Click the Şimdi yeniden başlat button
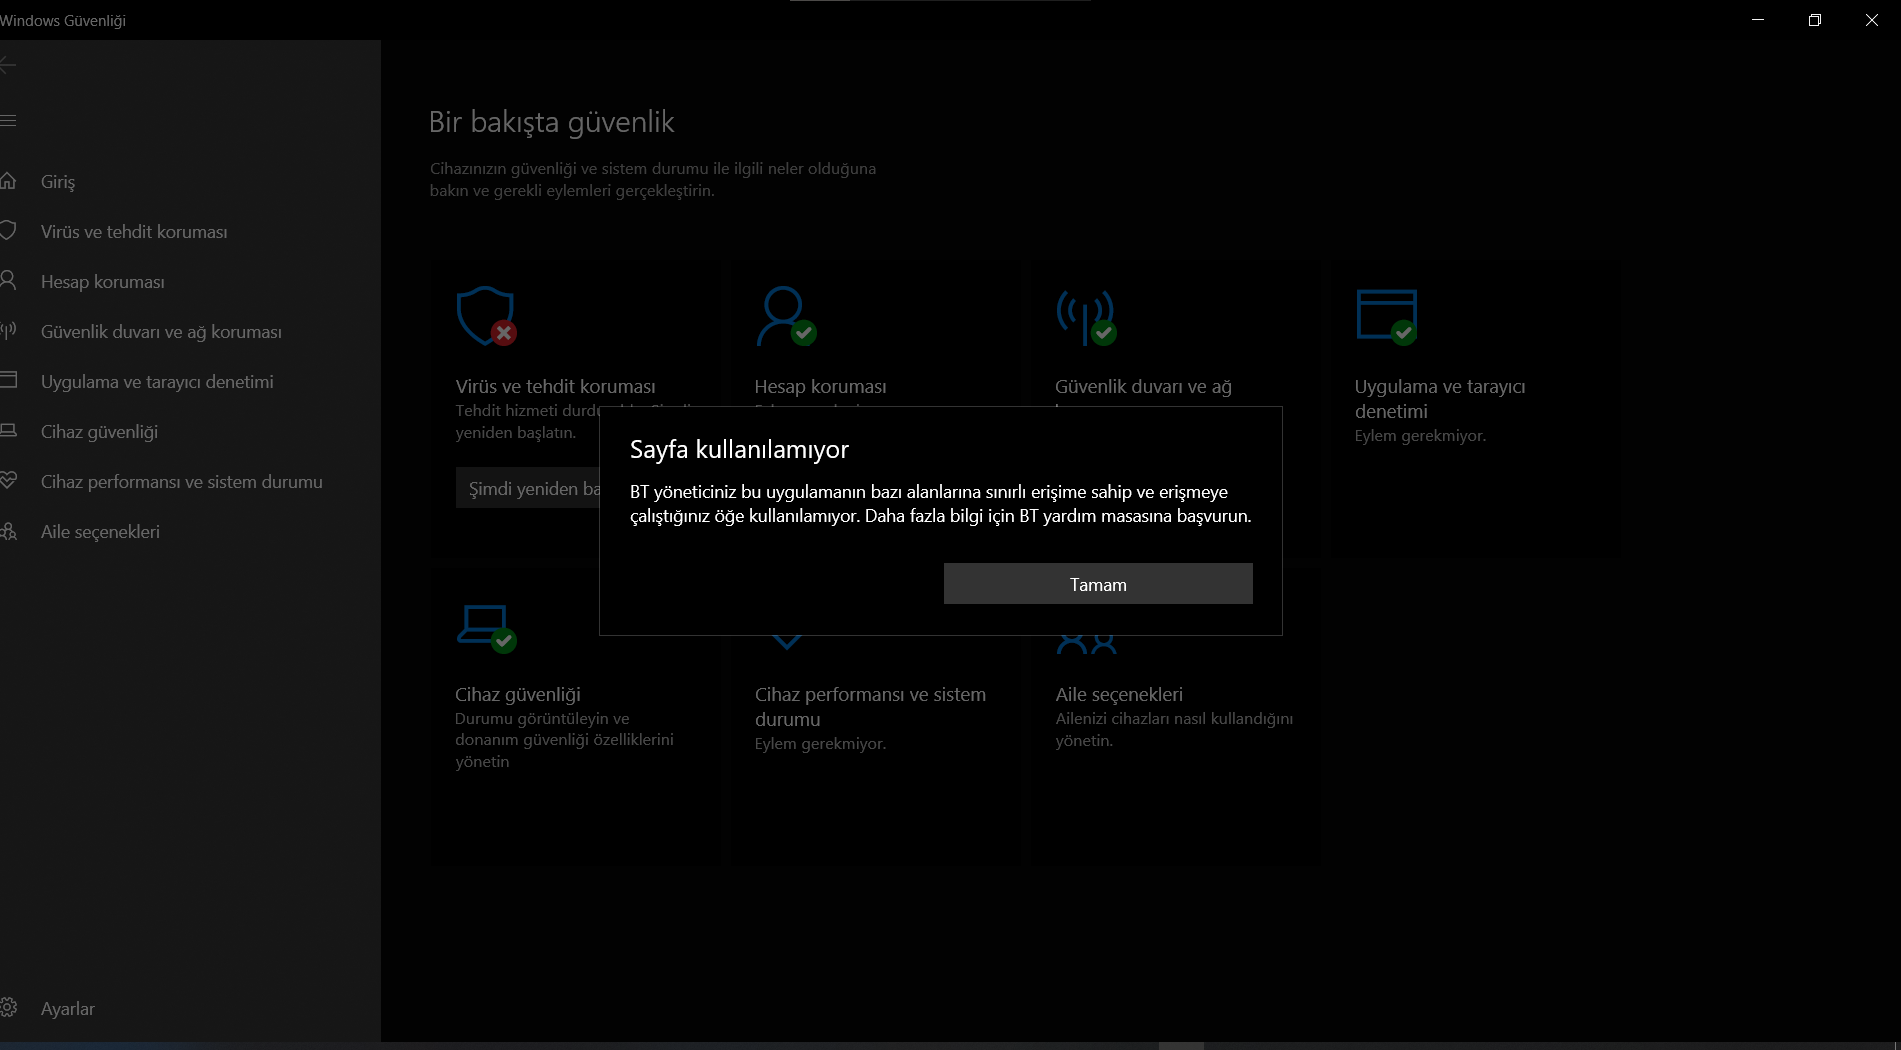Viewport: 1901px width, 1050px height. click(528, 488)
